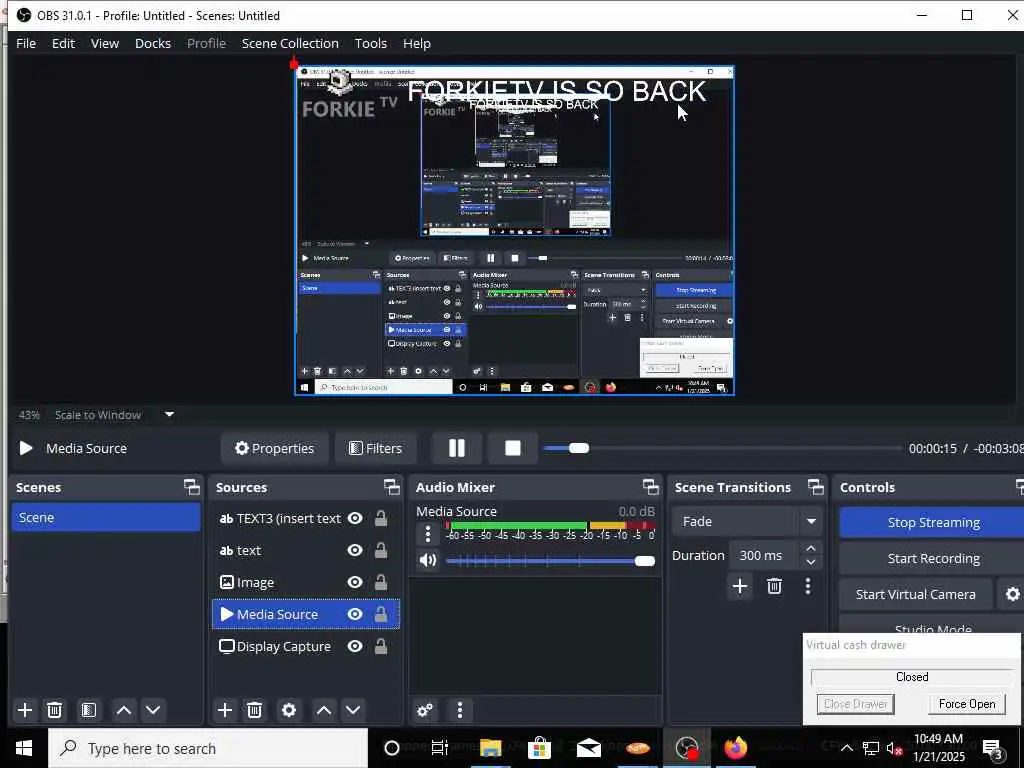Open Properties of the selected source
The image size is (1024, 768).
pyautogui.click(x=274, y=448)
